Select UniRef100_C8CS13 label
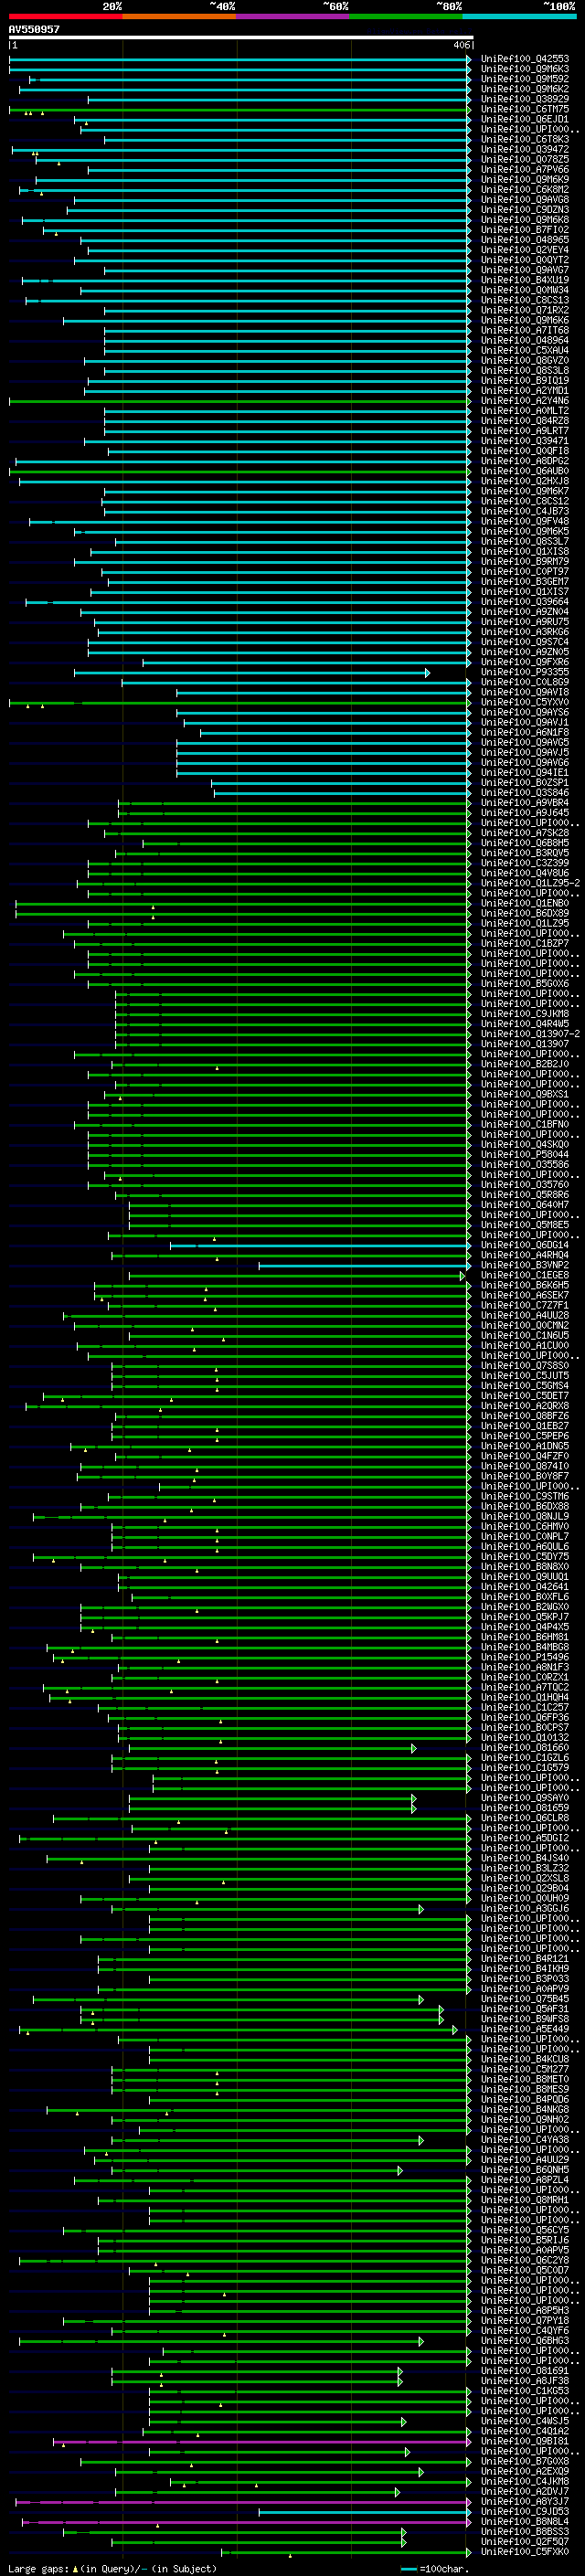 (525, 300)
